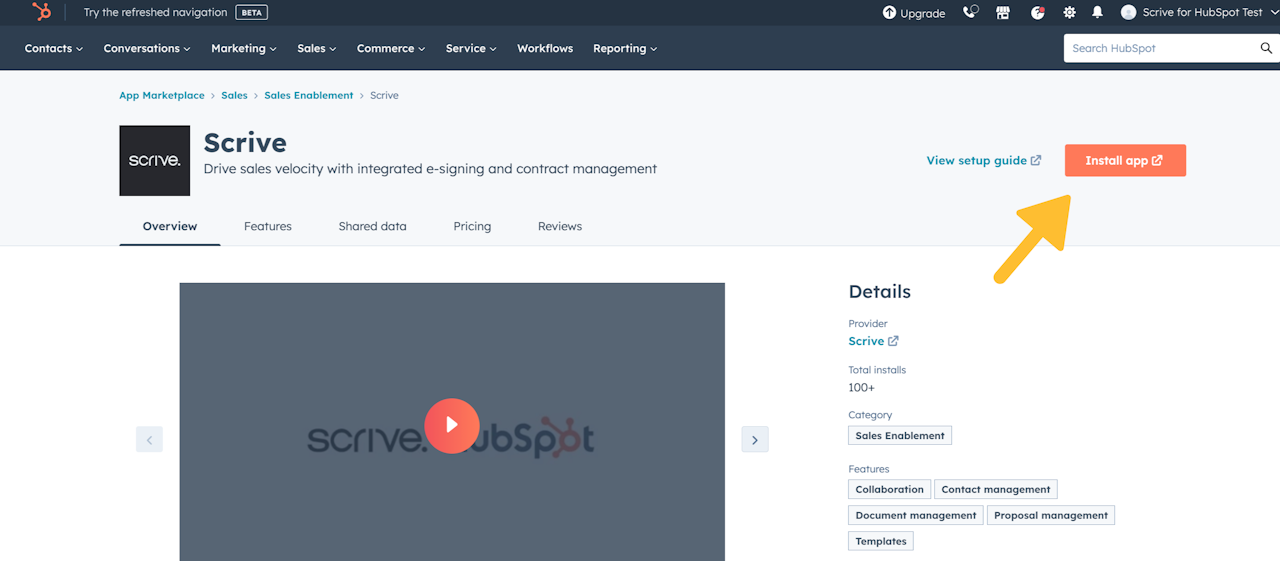The height and width of the screenshot is (561, 1280).
Task: Go to next media carousel slide
Action: tap(755, 439)
